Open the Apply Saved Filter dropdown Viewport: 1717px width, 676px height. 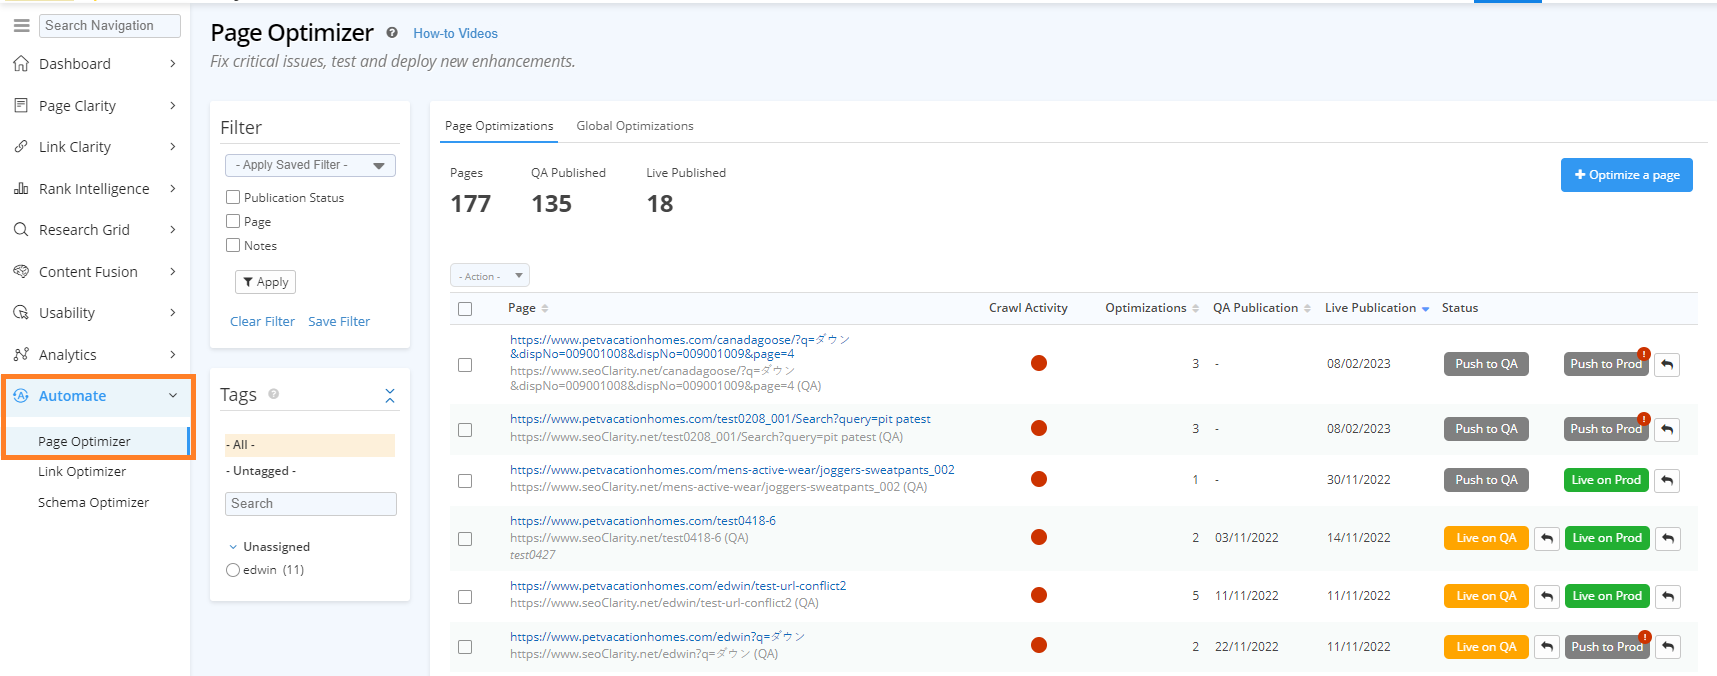coord(310,165)
